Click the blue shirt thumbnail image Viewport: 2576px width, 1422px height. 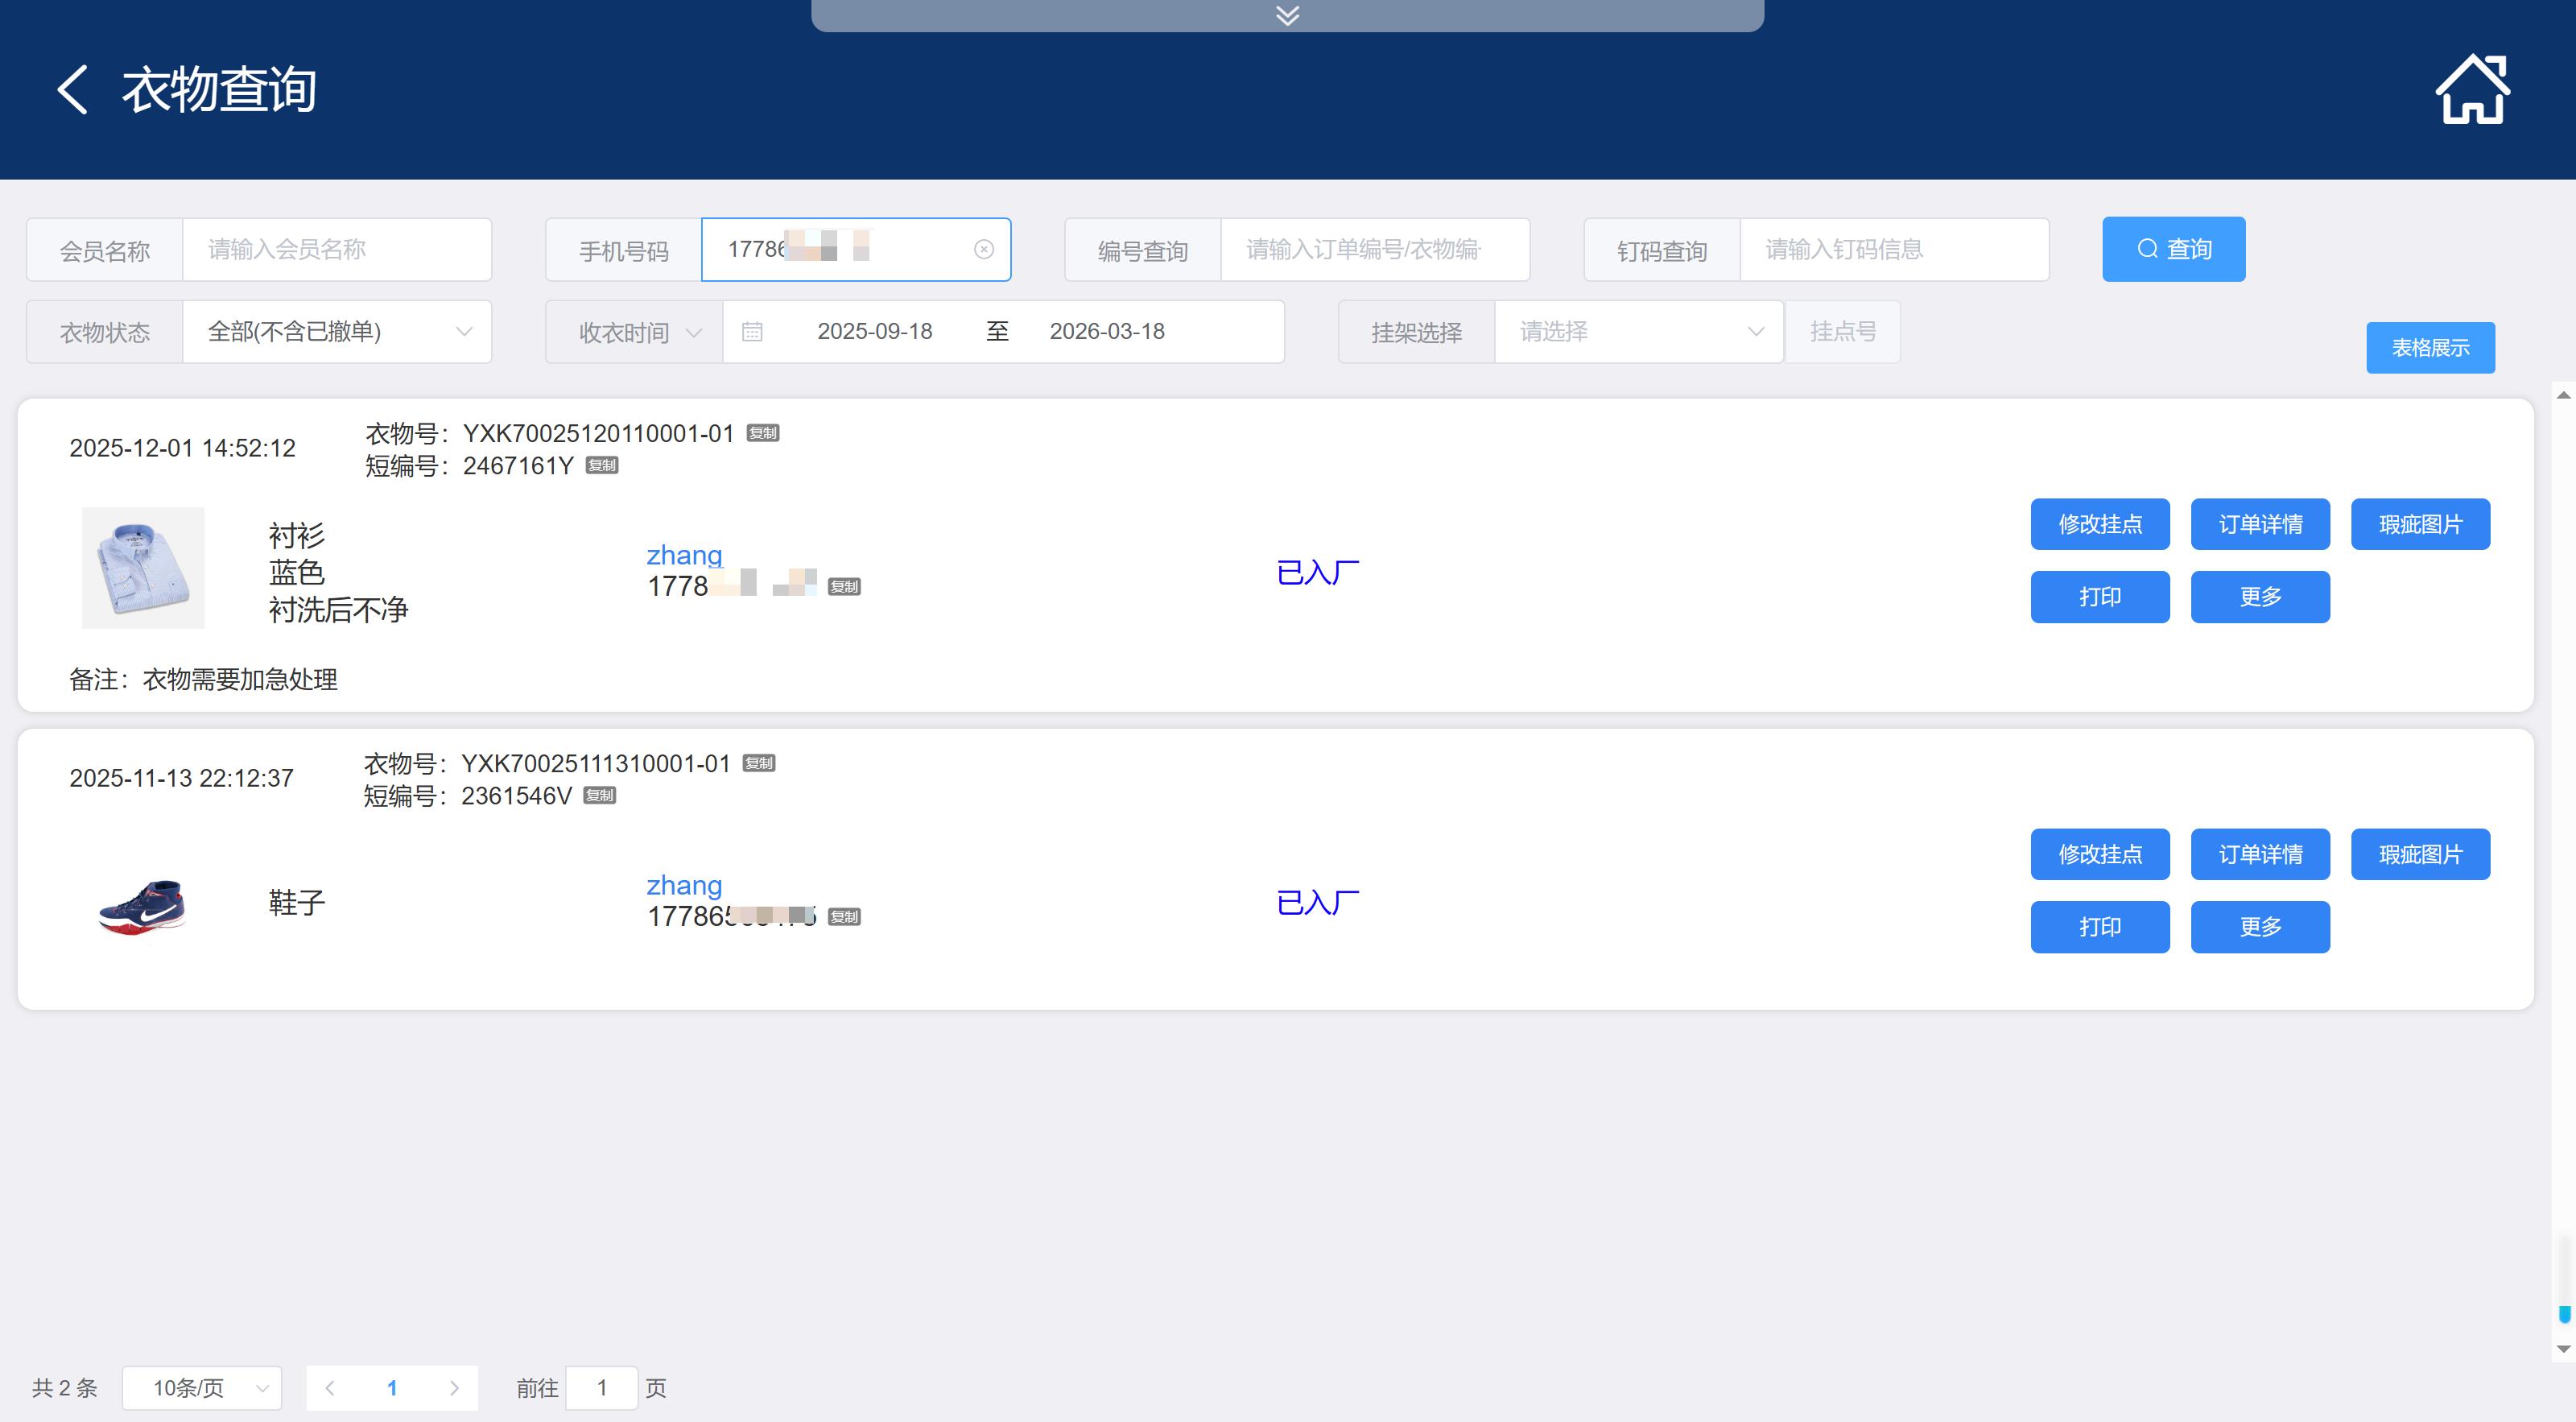(143, 568)
